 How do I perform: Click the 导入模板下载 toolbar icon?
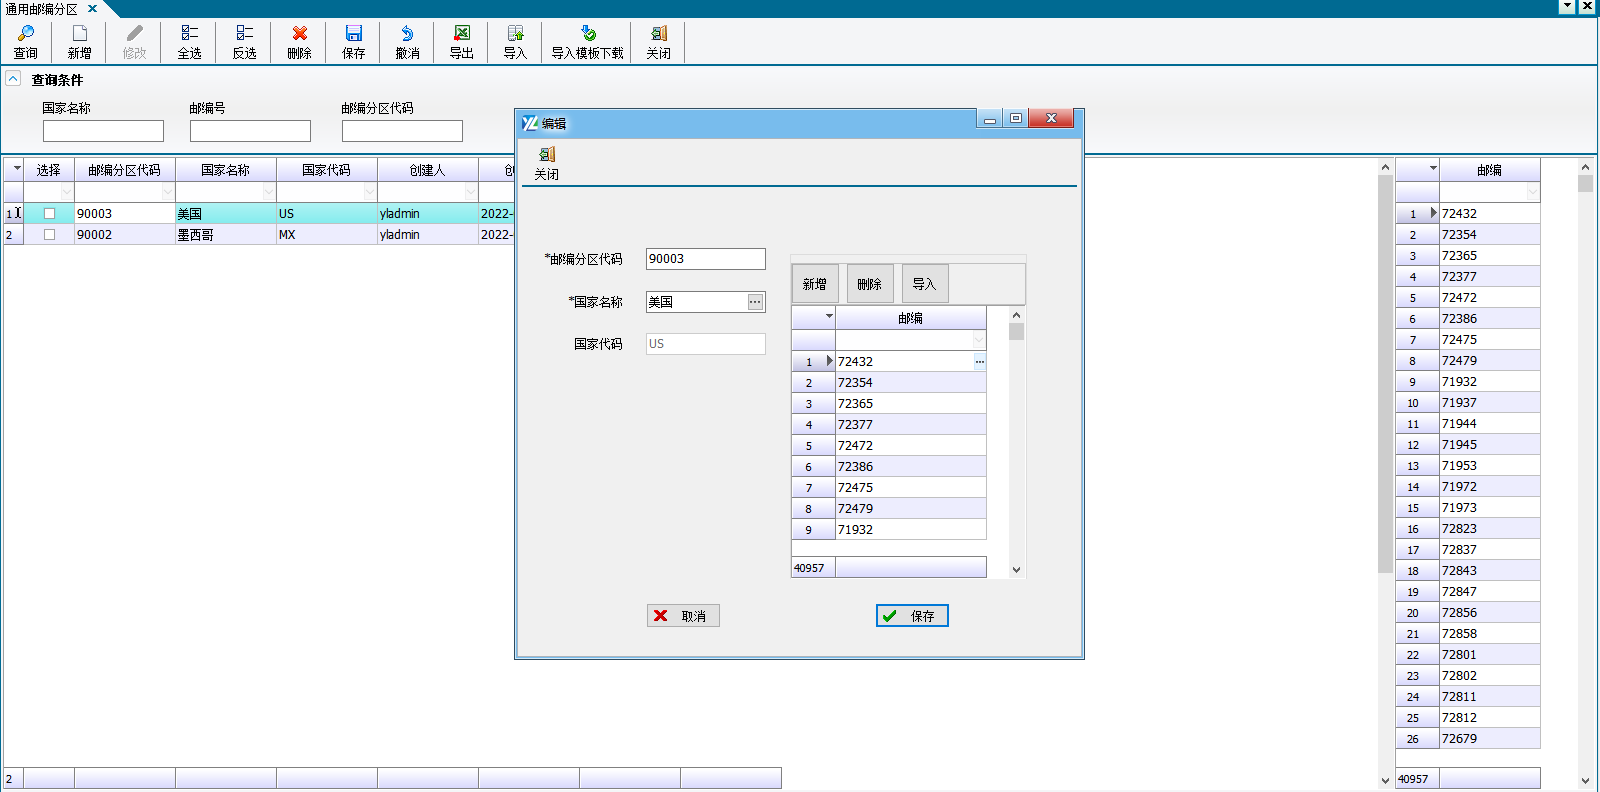pos(588,42)
